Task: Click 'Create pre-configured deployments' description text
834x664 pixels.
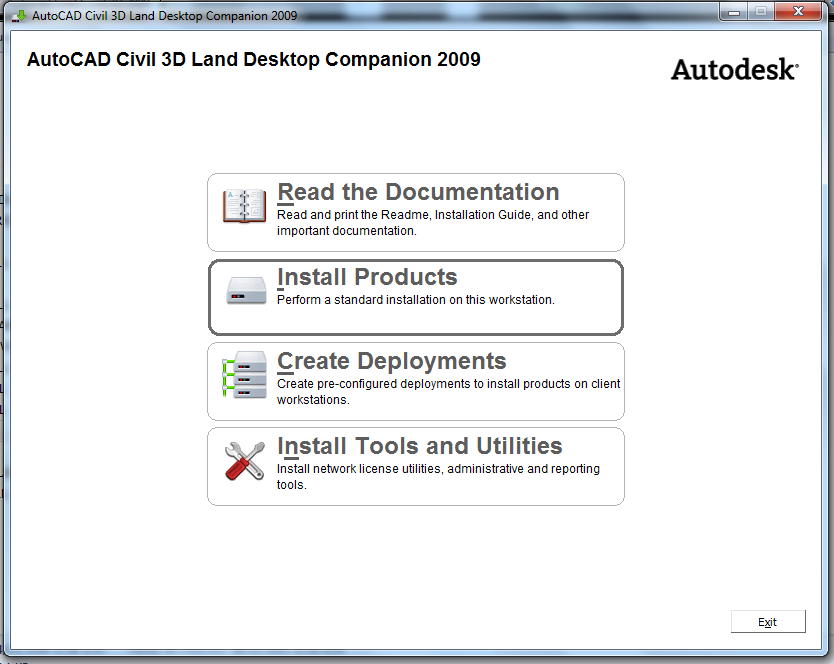Action: click(448, 392)
